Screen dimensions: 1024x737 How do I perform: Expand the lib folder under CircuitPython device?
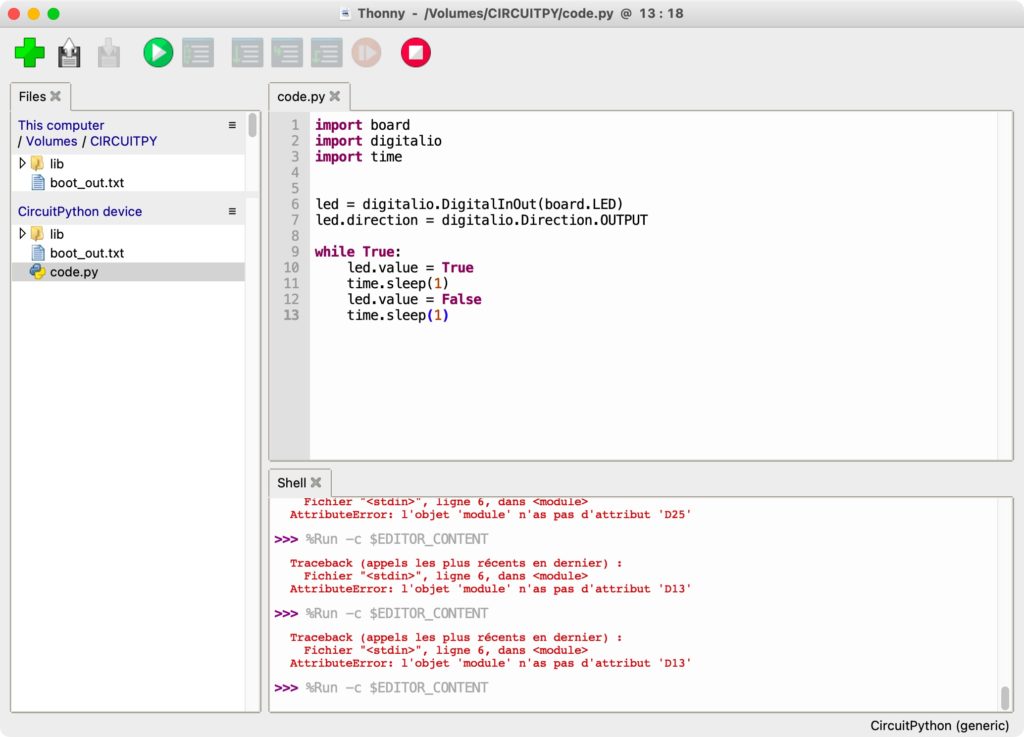coord(23,233)
